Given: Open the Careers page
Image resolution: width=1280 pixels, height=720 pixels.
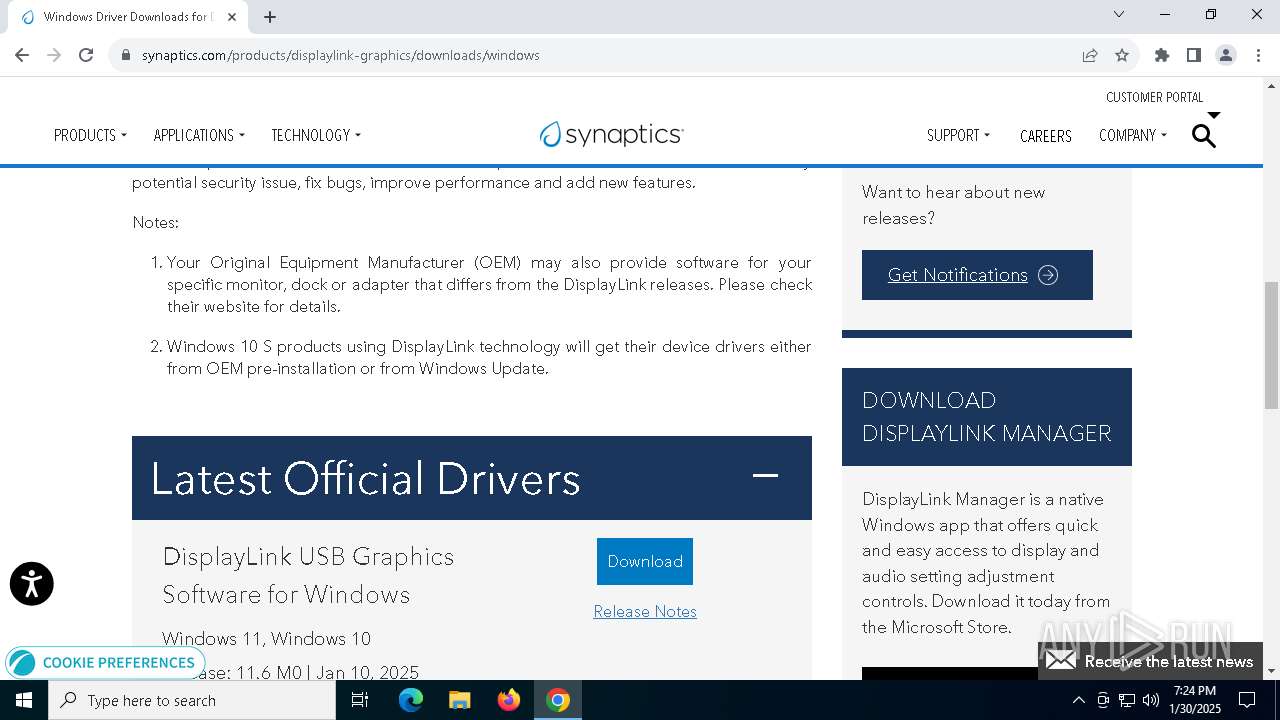Looking at the screenshot, I should point(1046,136).
